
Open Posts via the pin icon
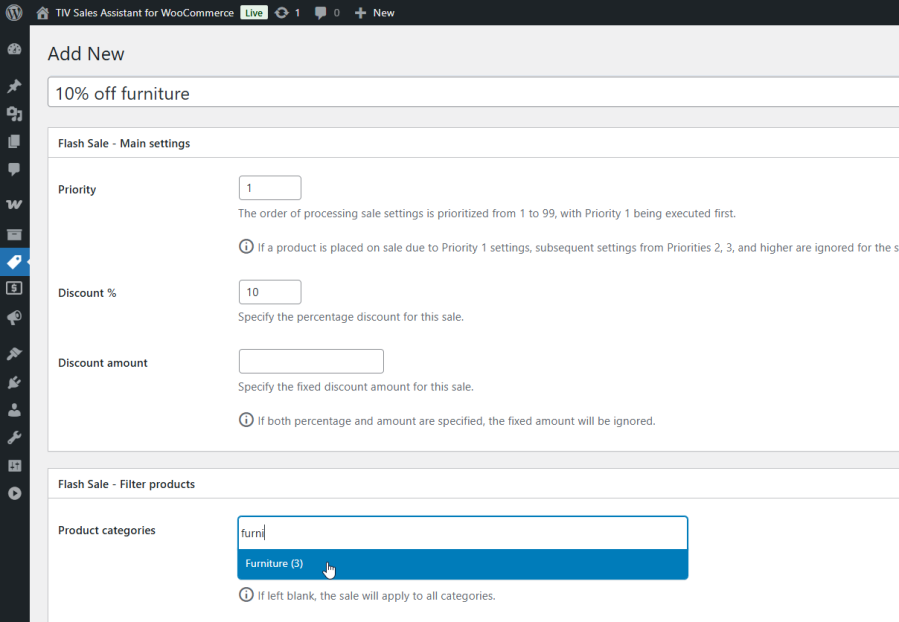tap(14, 86)
